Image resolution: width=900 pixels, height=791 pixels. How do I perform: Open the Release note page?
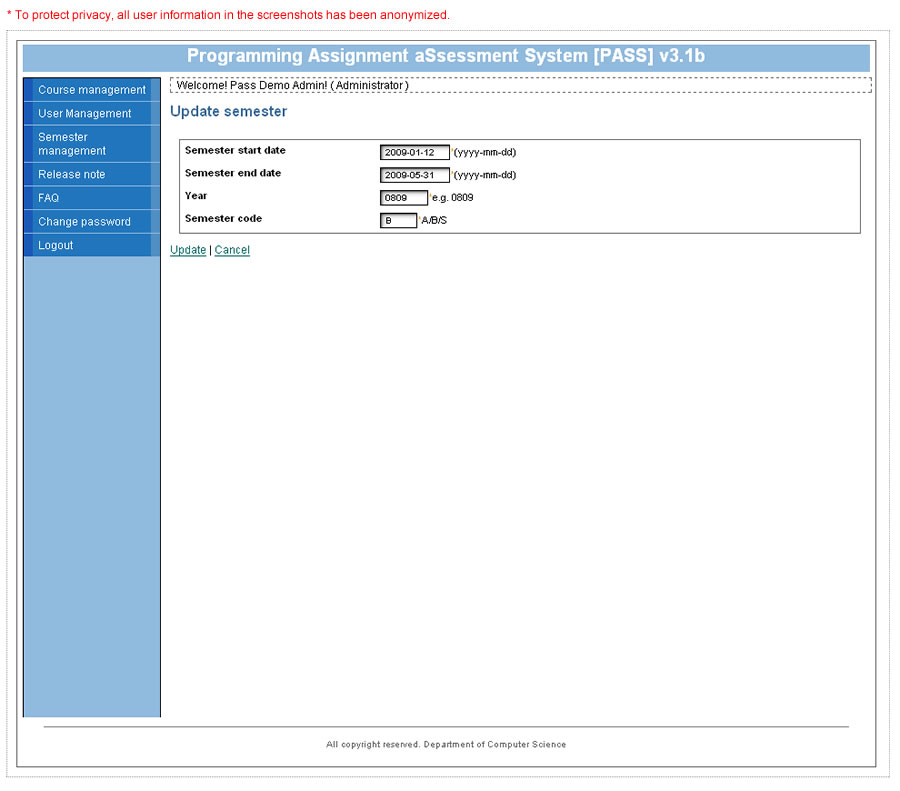[71, 175]
